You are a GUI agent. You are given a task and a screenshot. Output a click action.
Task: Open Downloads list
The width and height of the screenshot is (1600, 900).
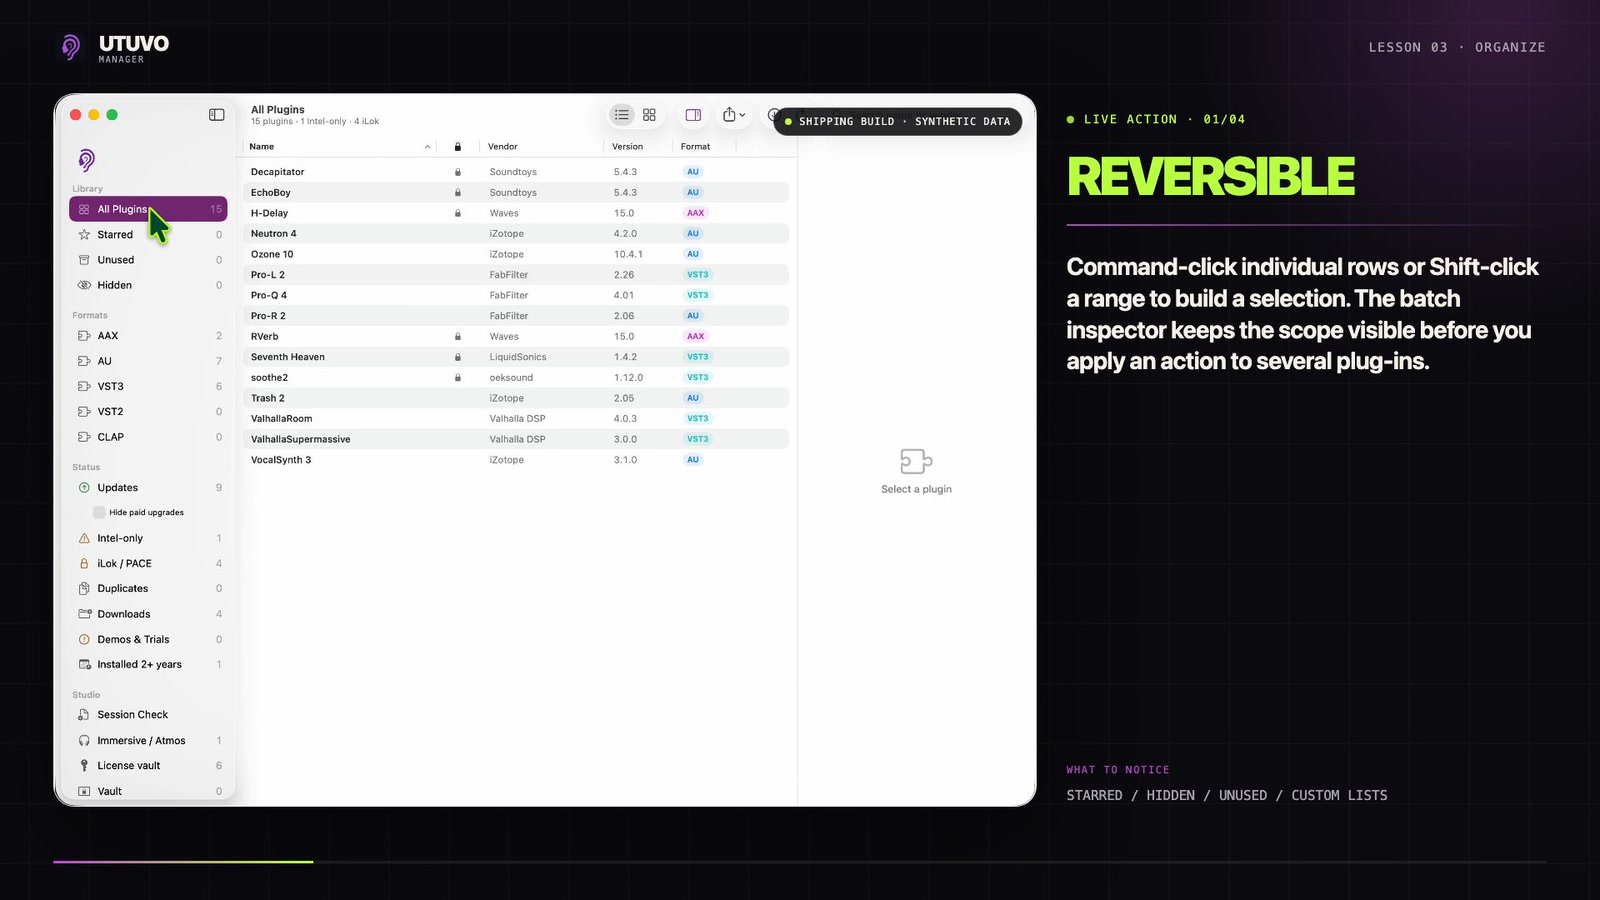point(148,614)
